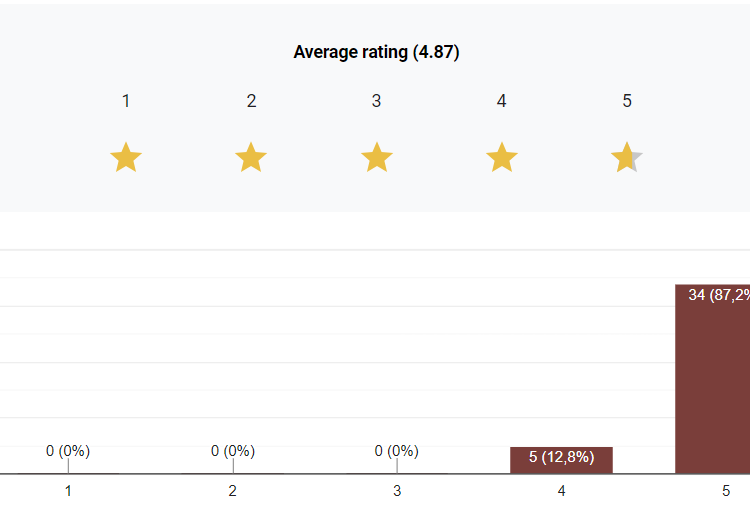The image size is (750, 508).
Task: Click the second gold star icon
Action: 251,157
